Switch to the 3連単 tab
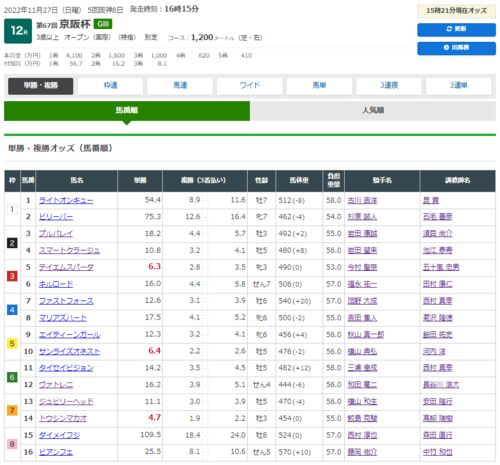This screenshot has width=500, height=465. [459, 86]
